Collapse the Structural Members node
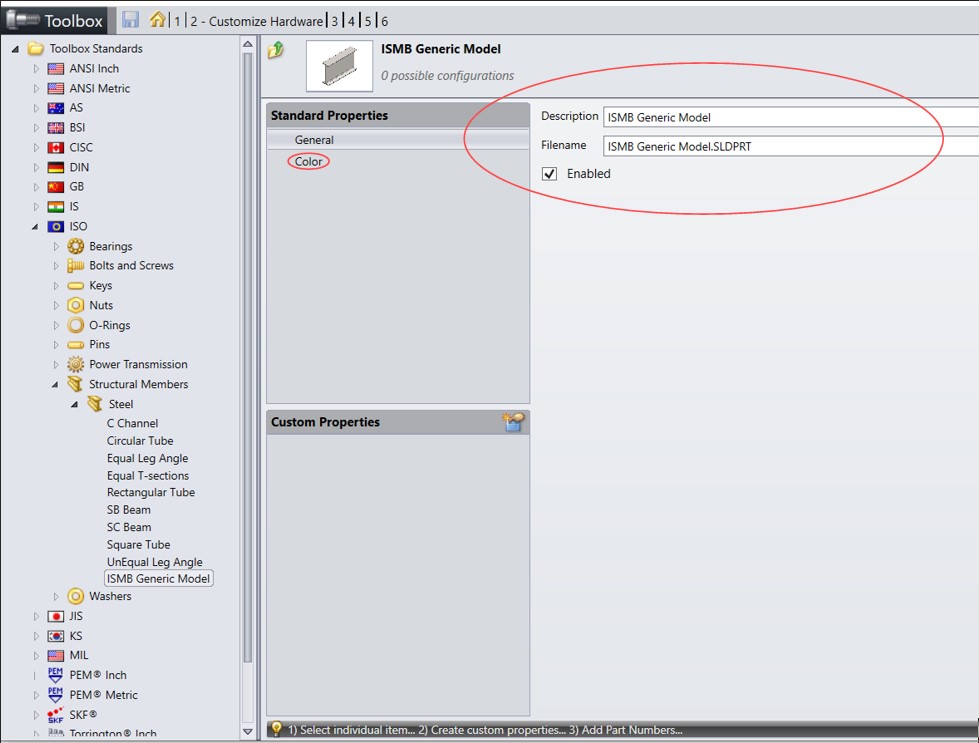This screenshot has width=979, height=743. coord(55,385)
